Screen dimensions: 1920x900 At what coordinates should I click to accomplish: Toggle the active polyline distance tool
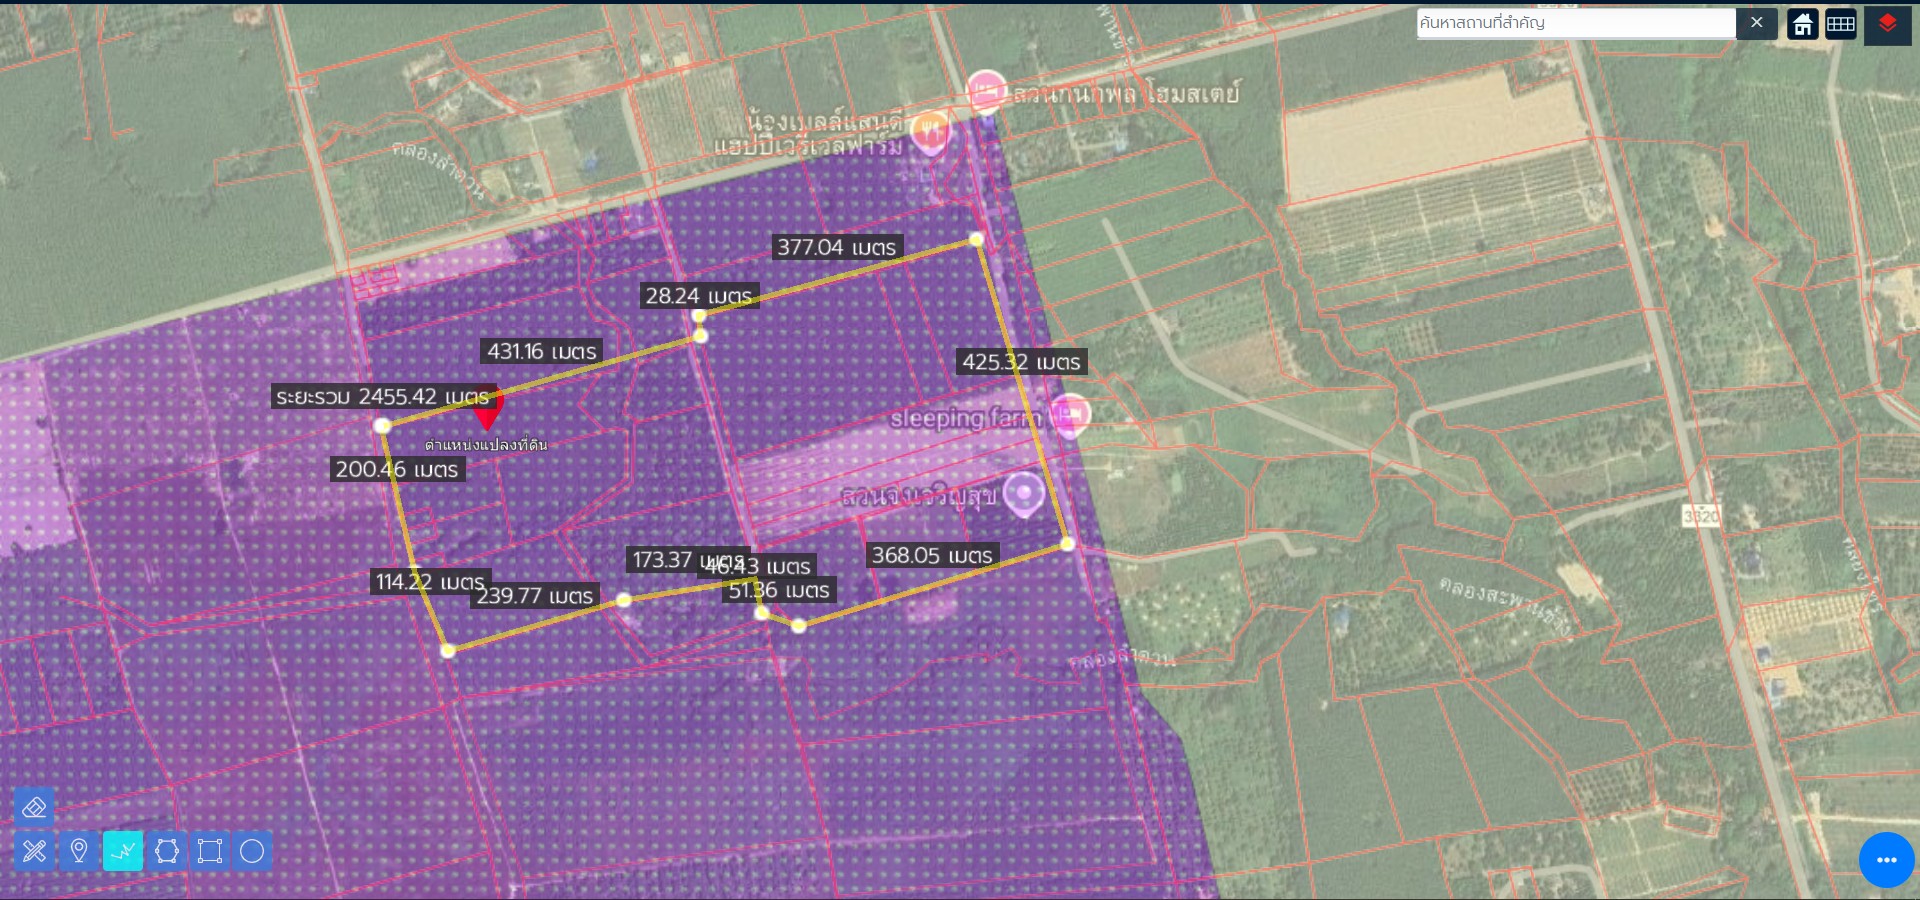pyautogui.click(x=123, y=851)
